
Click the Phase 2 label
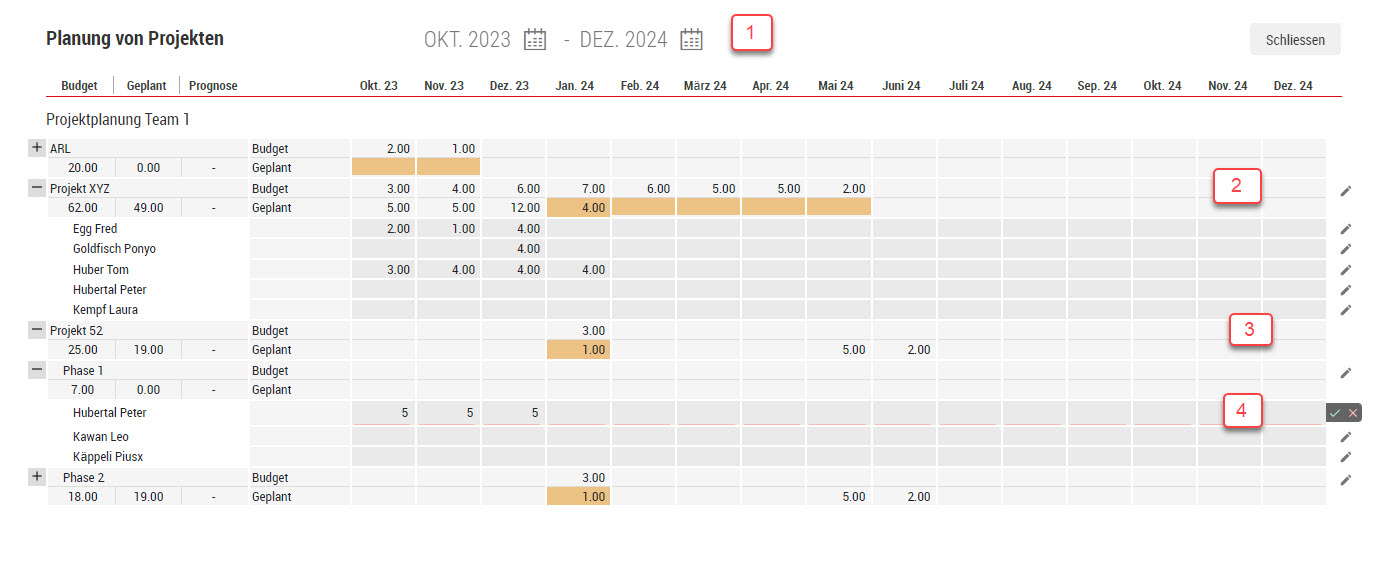coord(83,477)
